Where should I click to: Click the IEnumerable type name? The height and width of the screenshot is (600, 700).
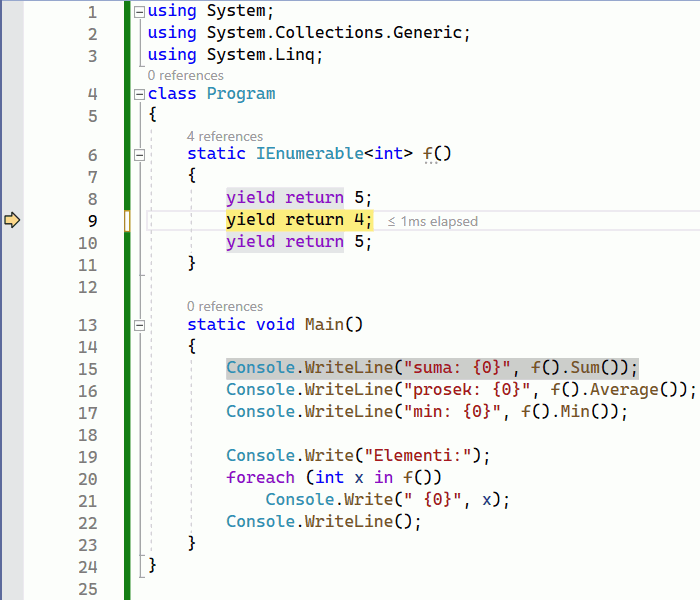[x=309, y=154]
